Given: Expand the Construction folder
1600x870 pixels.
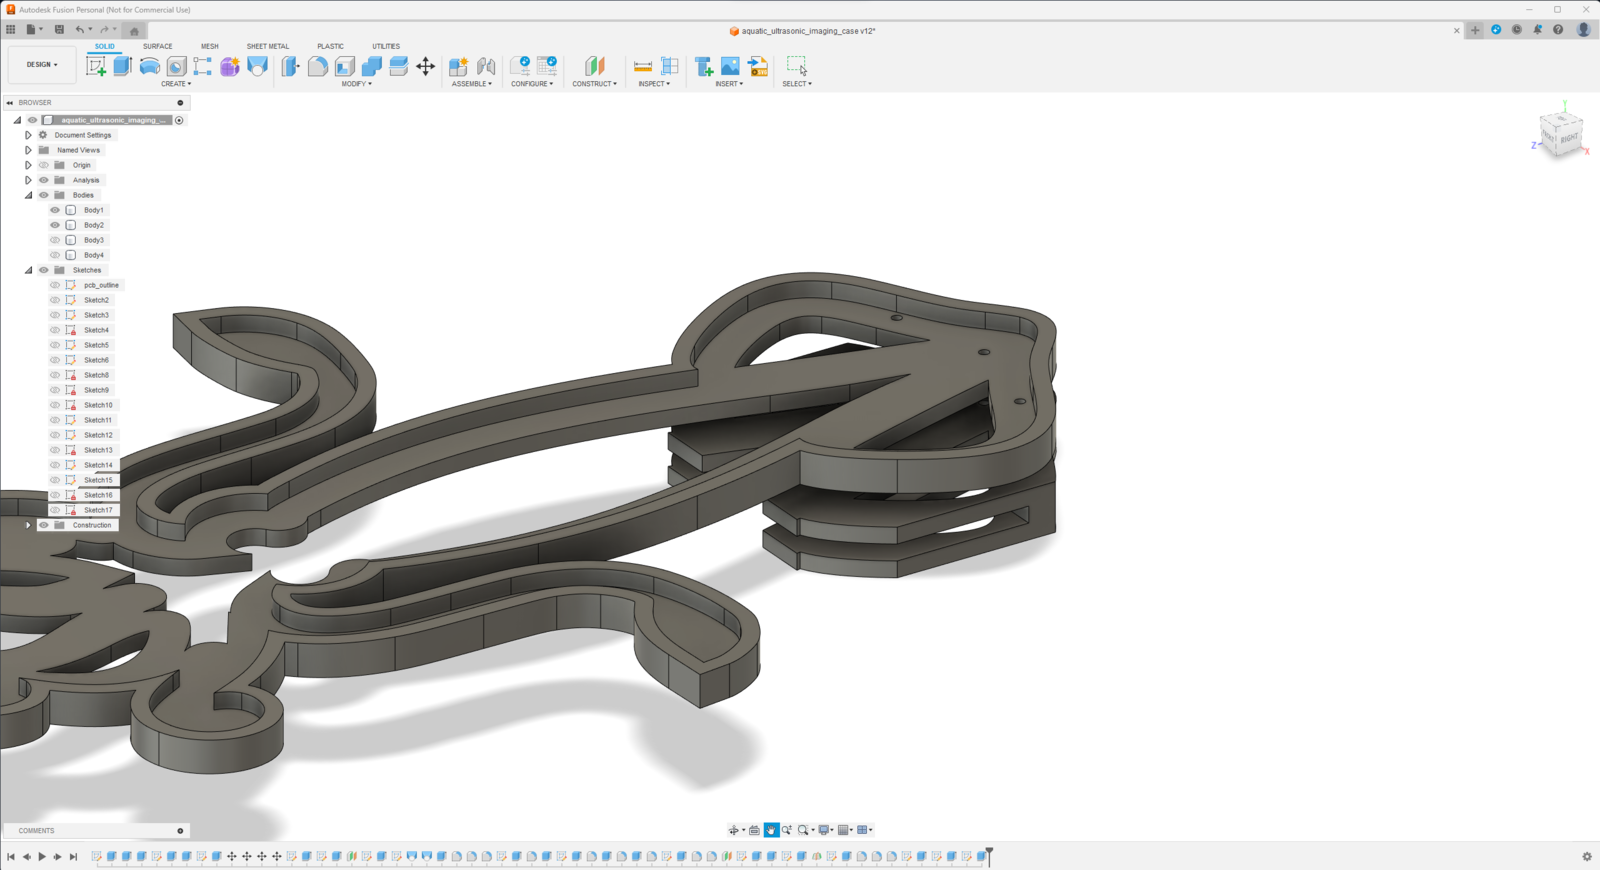Looking at the screenshot, I should pyautogui.click(x=28, y=525).
